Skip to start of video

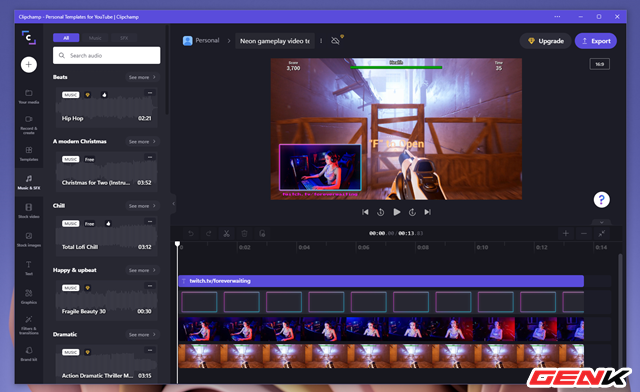tap(365, 212)
